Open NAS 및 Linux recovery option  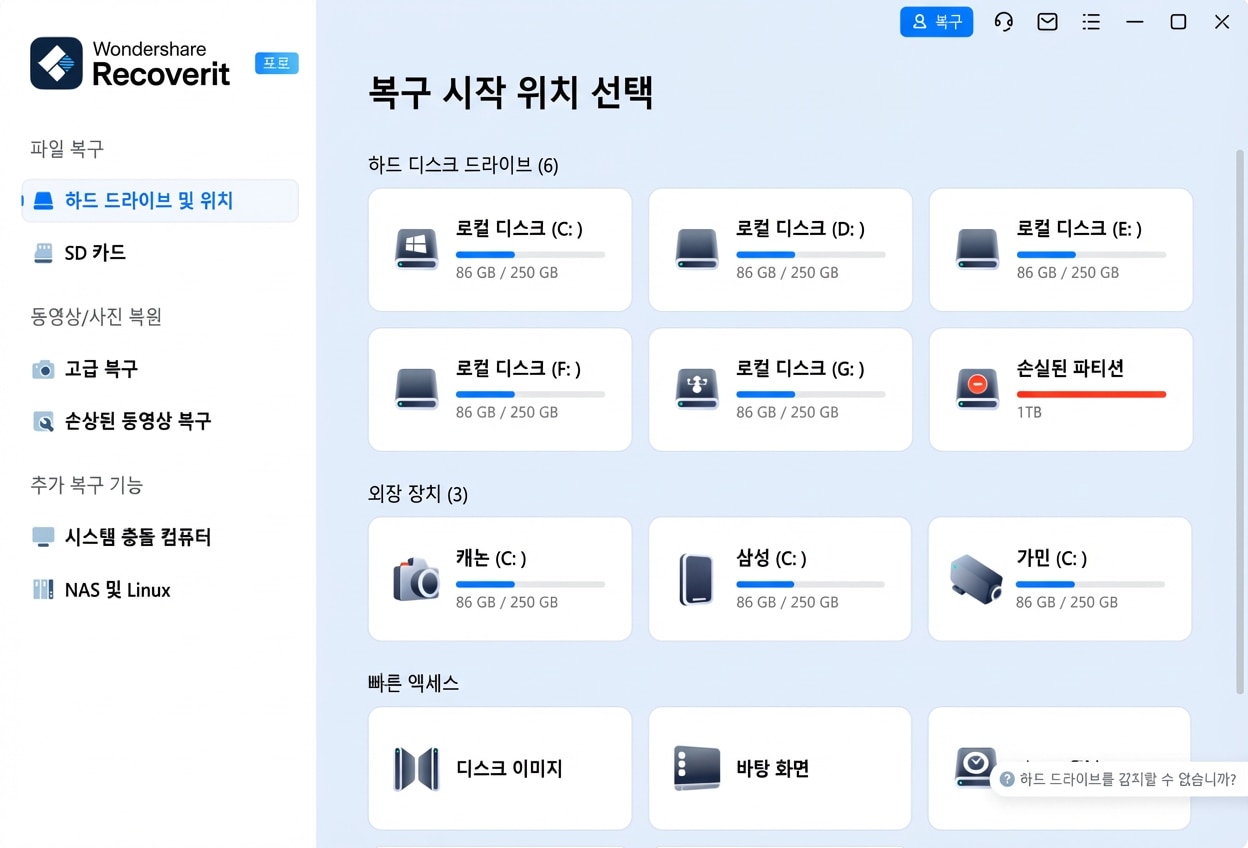pos(117,590)
